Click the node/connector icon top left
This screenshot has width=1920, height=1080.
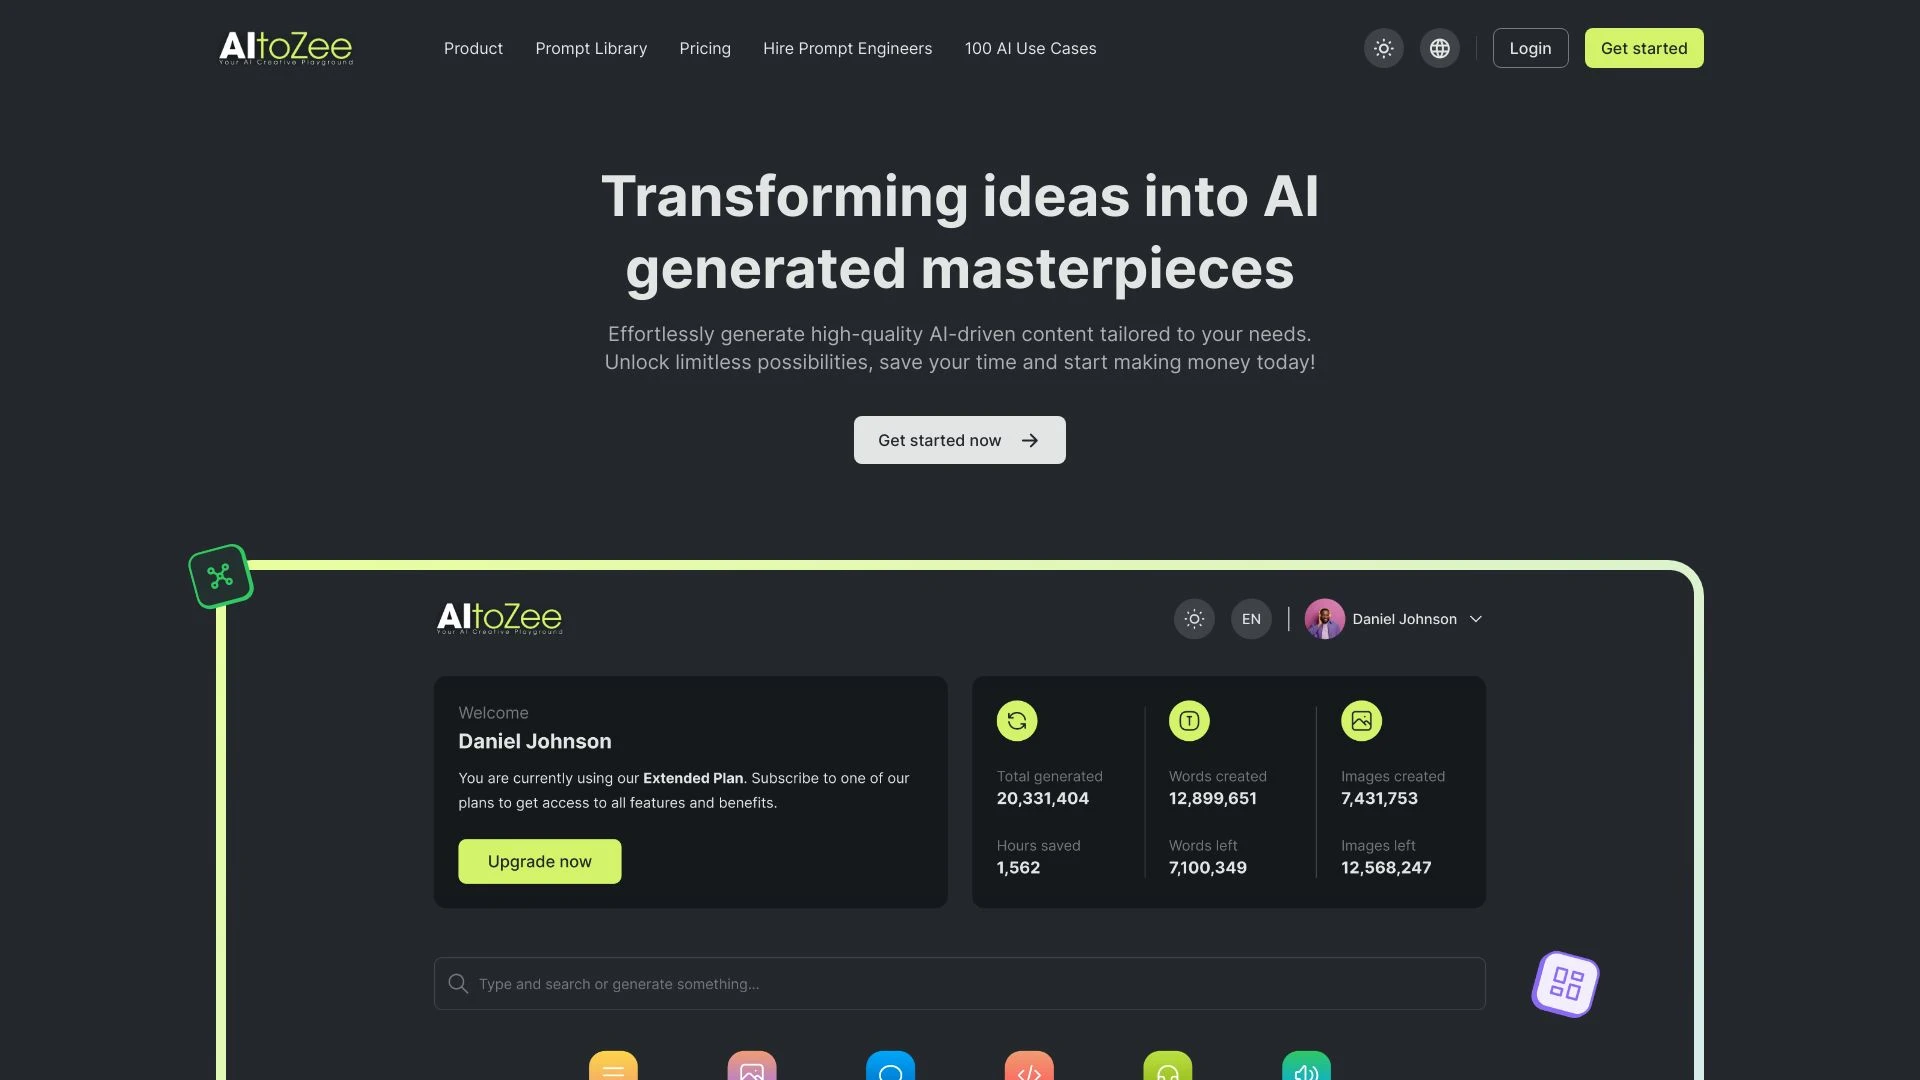pos(220,576)
